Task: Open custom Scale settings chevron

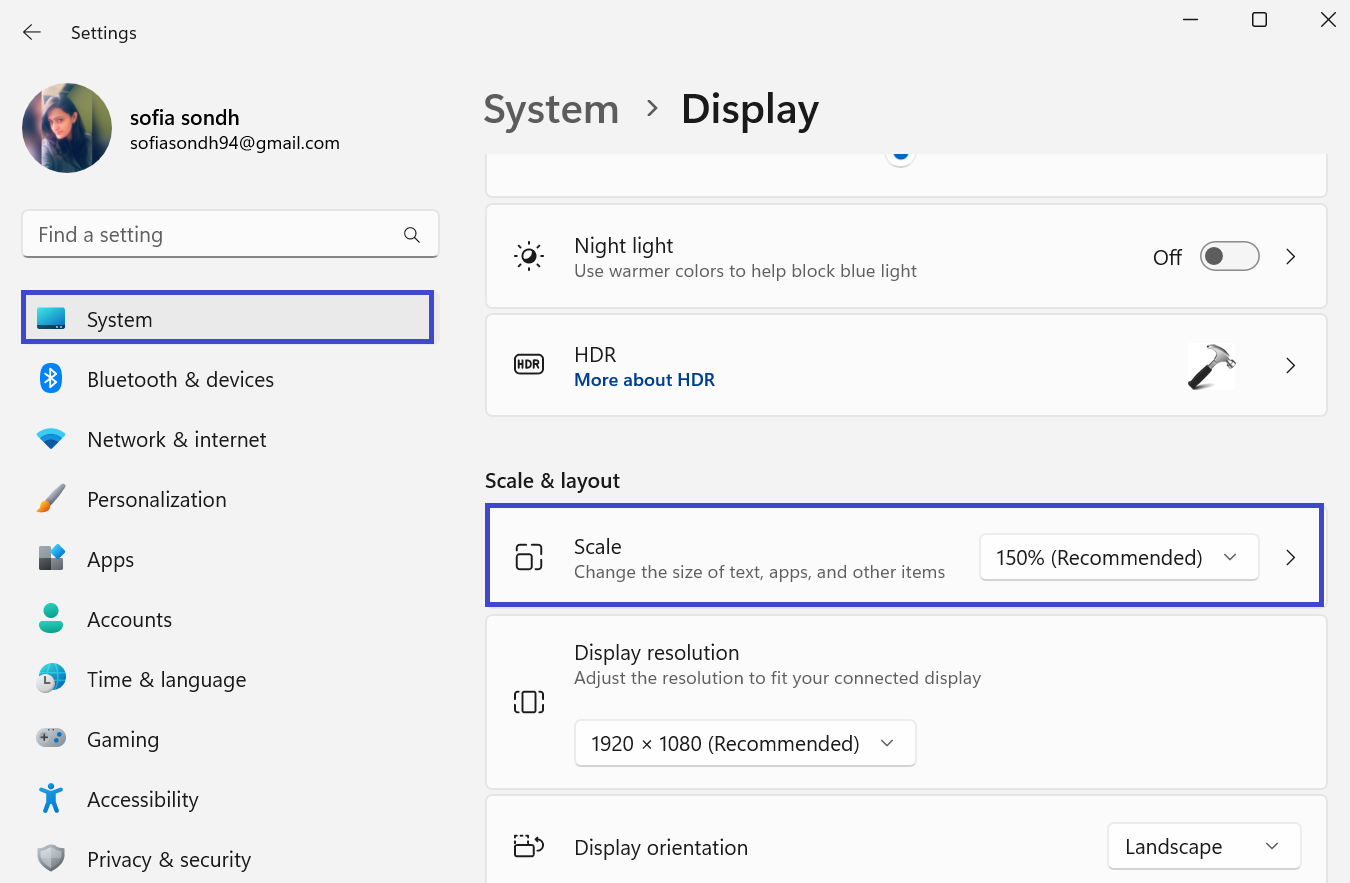Action: pos(1291,558)
